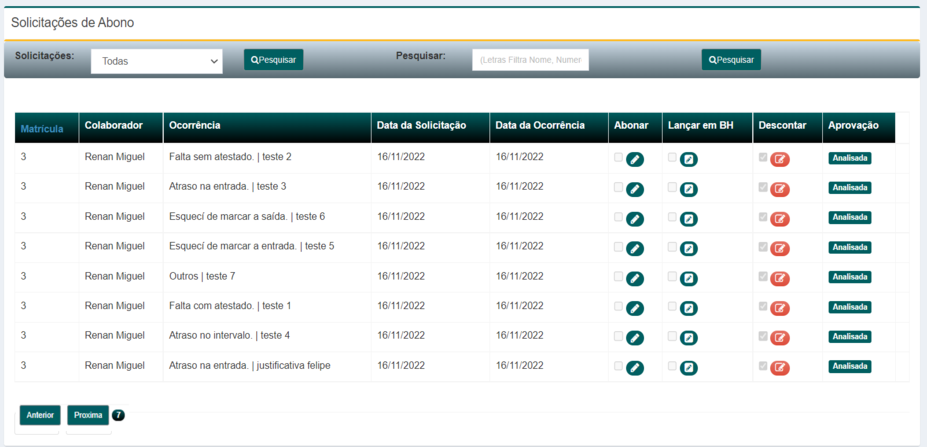Click the Data da Solicitação column header
This screenshot has height=447, width=927.
421,126
